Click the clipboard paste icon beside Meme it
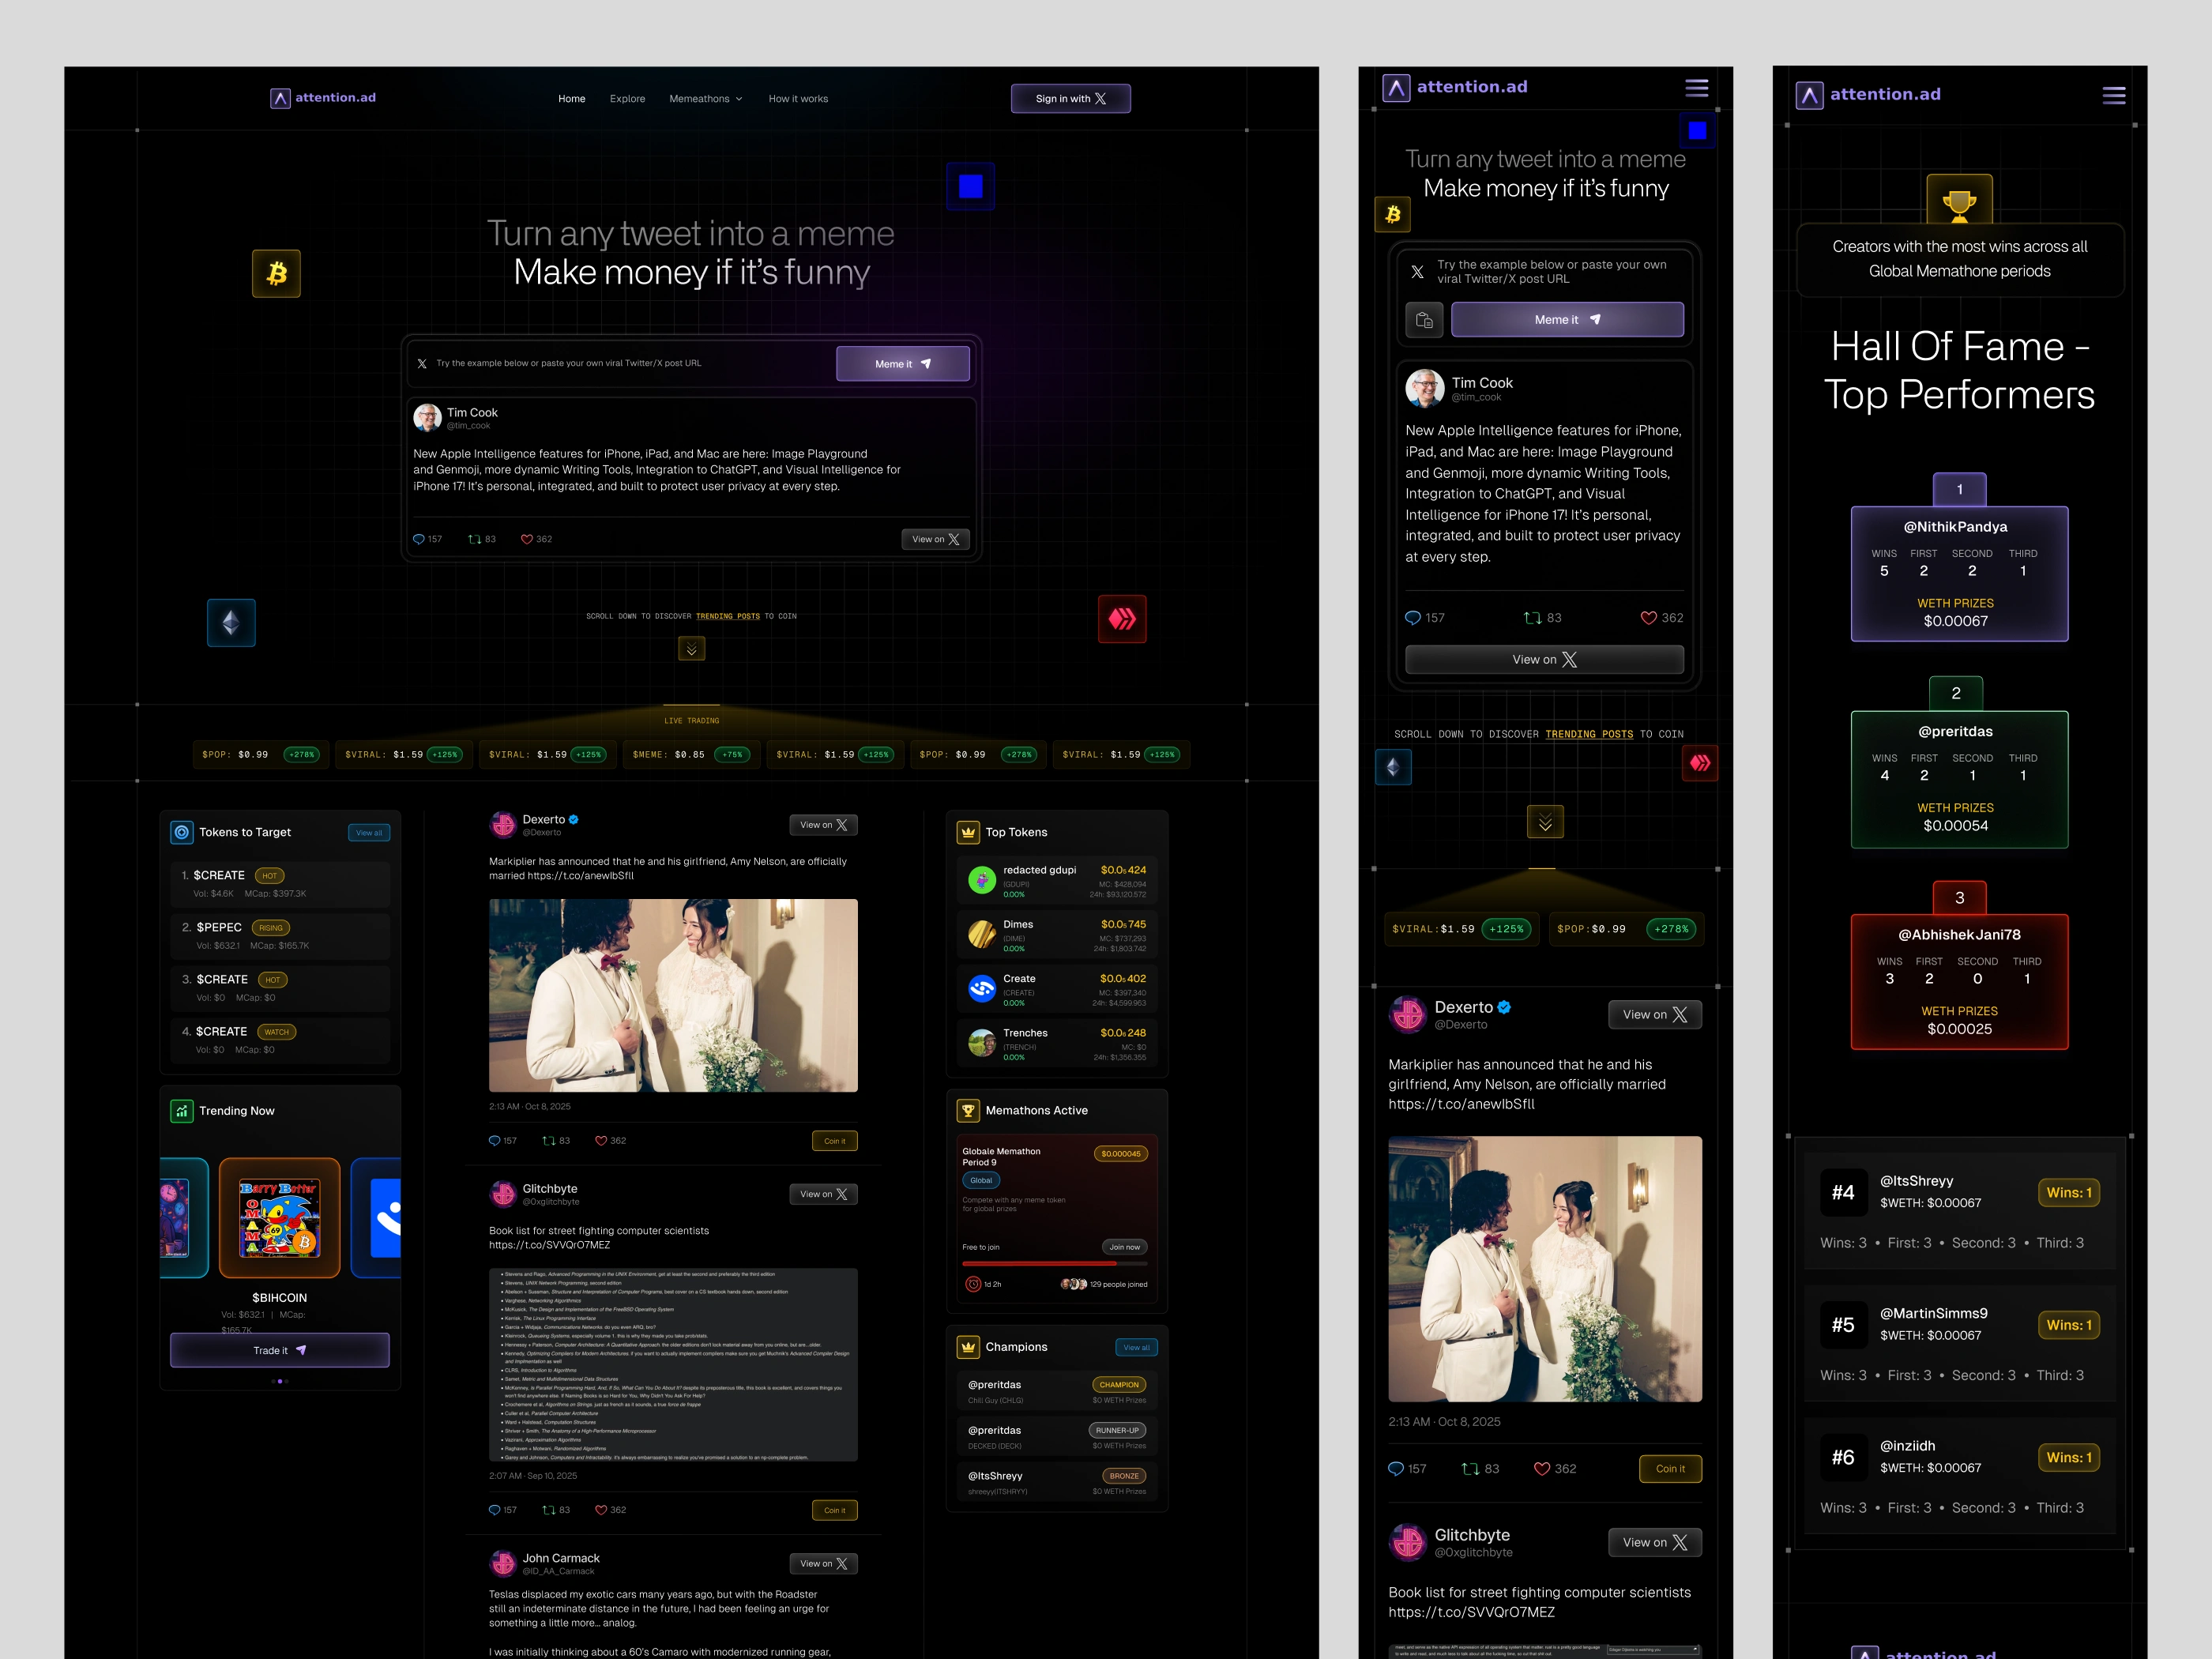Screen dimensions: 2212x1659 point(1424,320)
